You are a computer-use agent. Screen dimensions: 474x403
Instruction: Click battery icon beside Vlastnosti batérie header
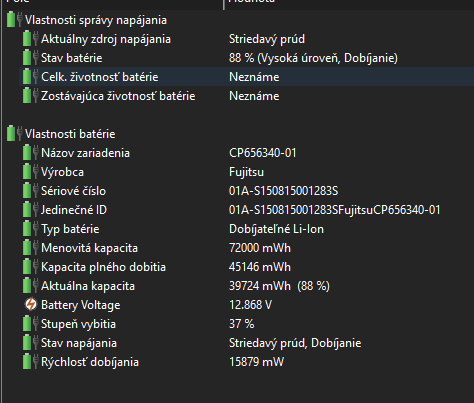click(x=15, y=134)
